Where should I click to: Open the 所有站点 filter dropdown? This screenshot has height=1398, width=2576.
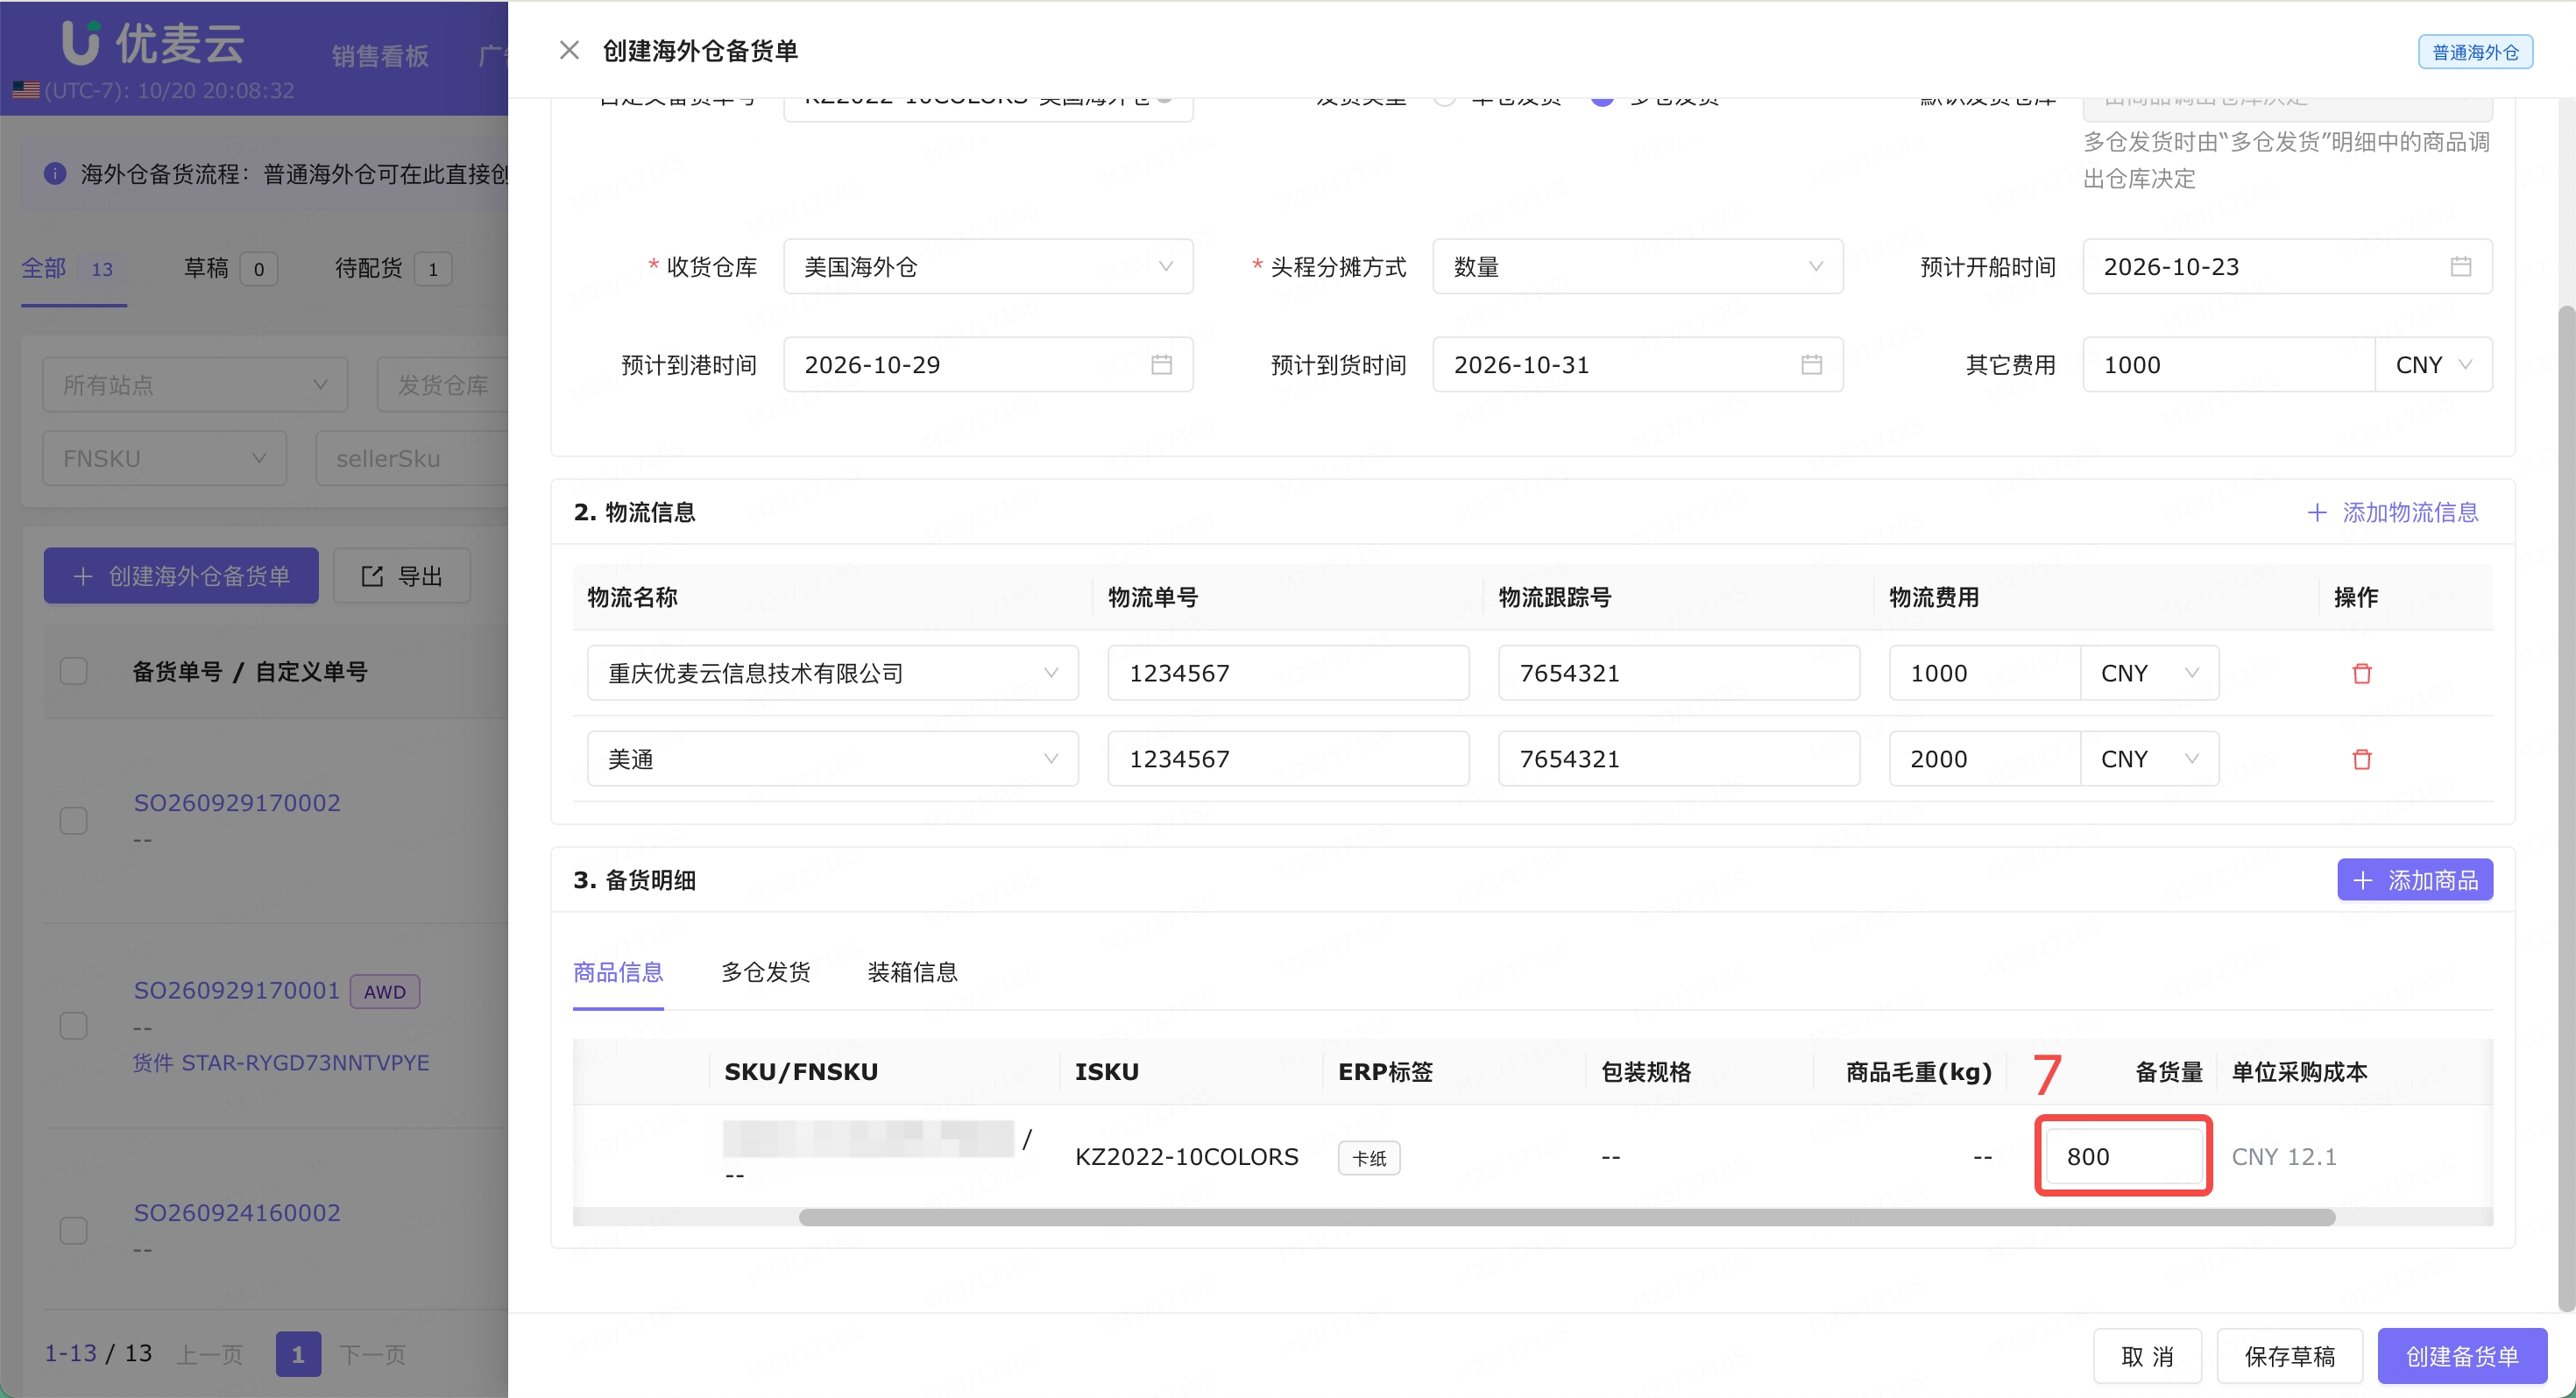[x=195, y=385]
